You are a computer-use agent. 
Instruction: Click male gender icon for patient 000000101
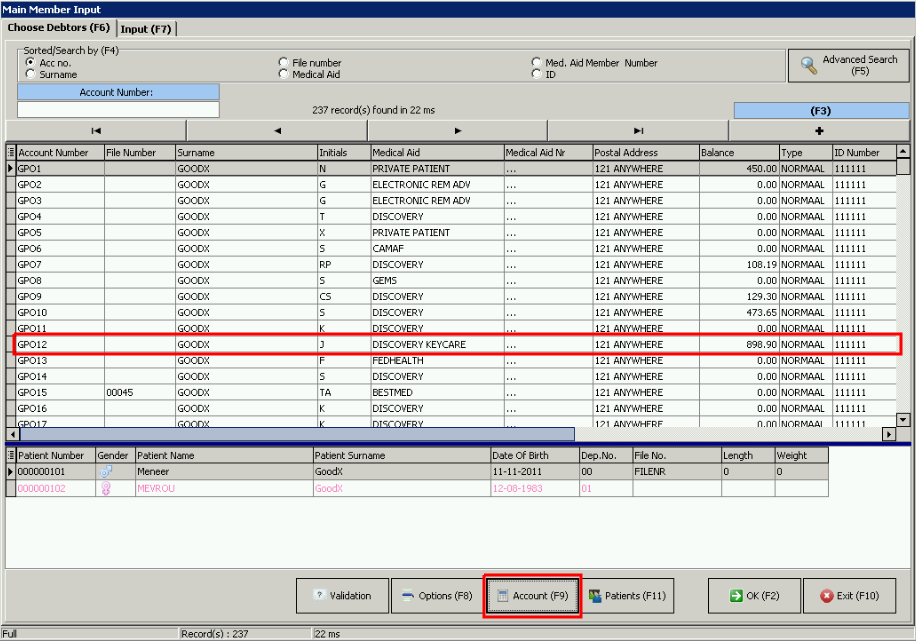106,471
